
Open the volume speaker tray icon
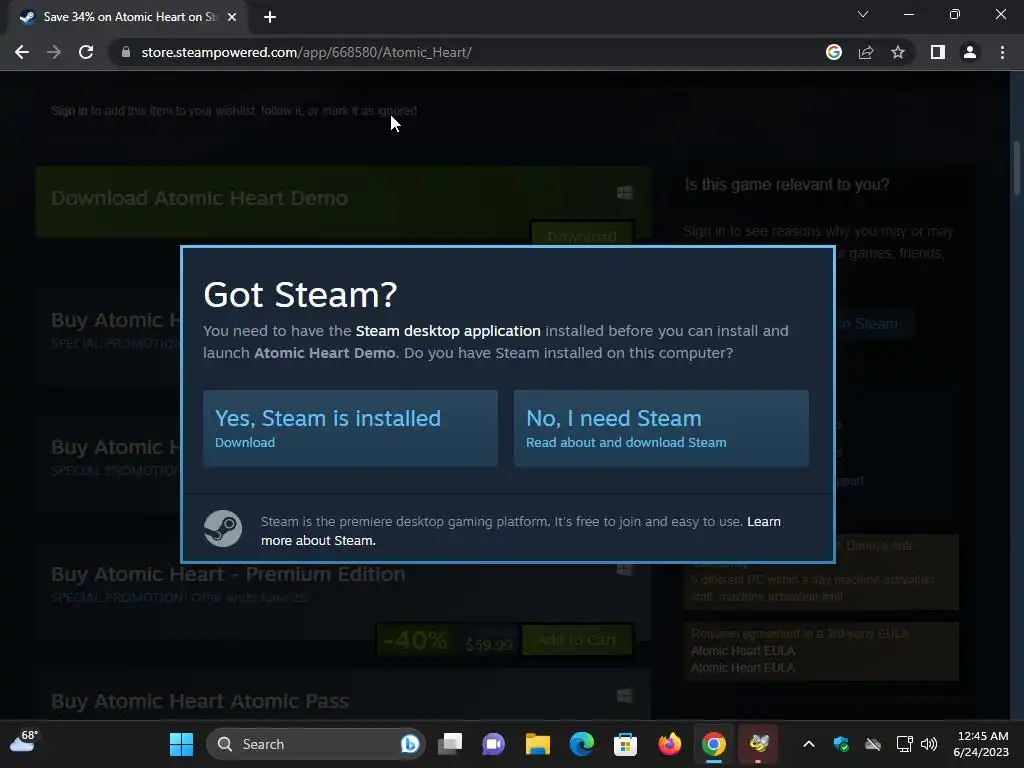pyautogui.click(x=929, y=744)
